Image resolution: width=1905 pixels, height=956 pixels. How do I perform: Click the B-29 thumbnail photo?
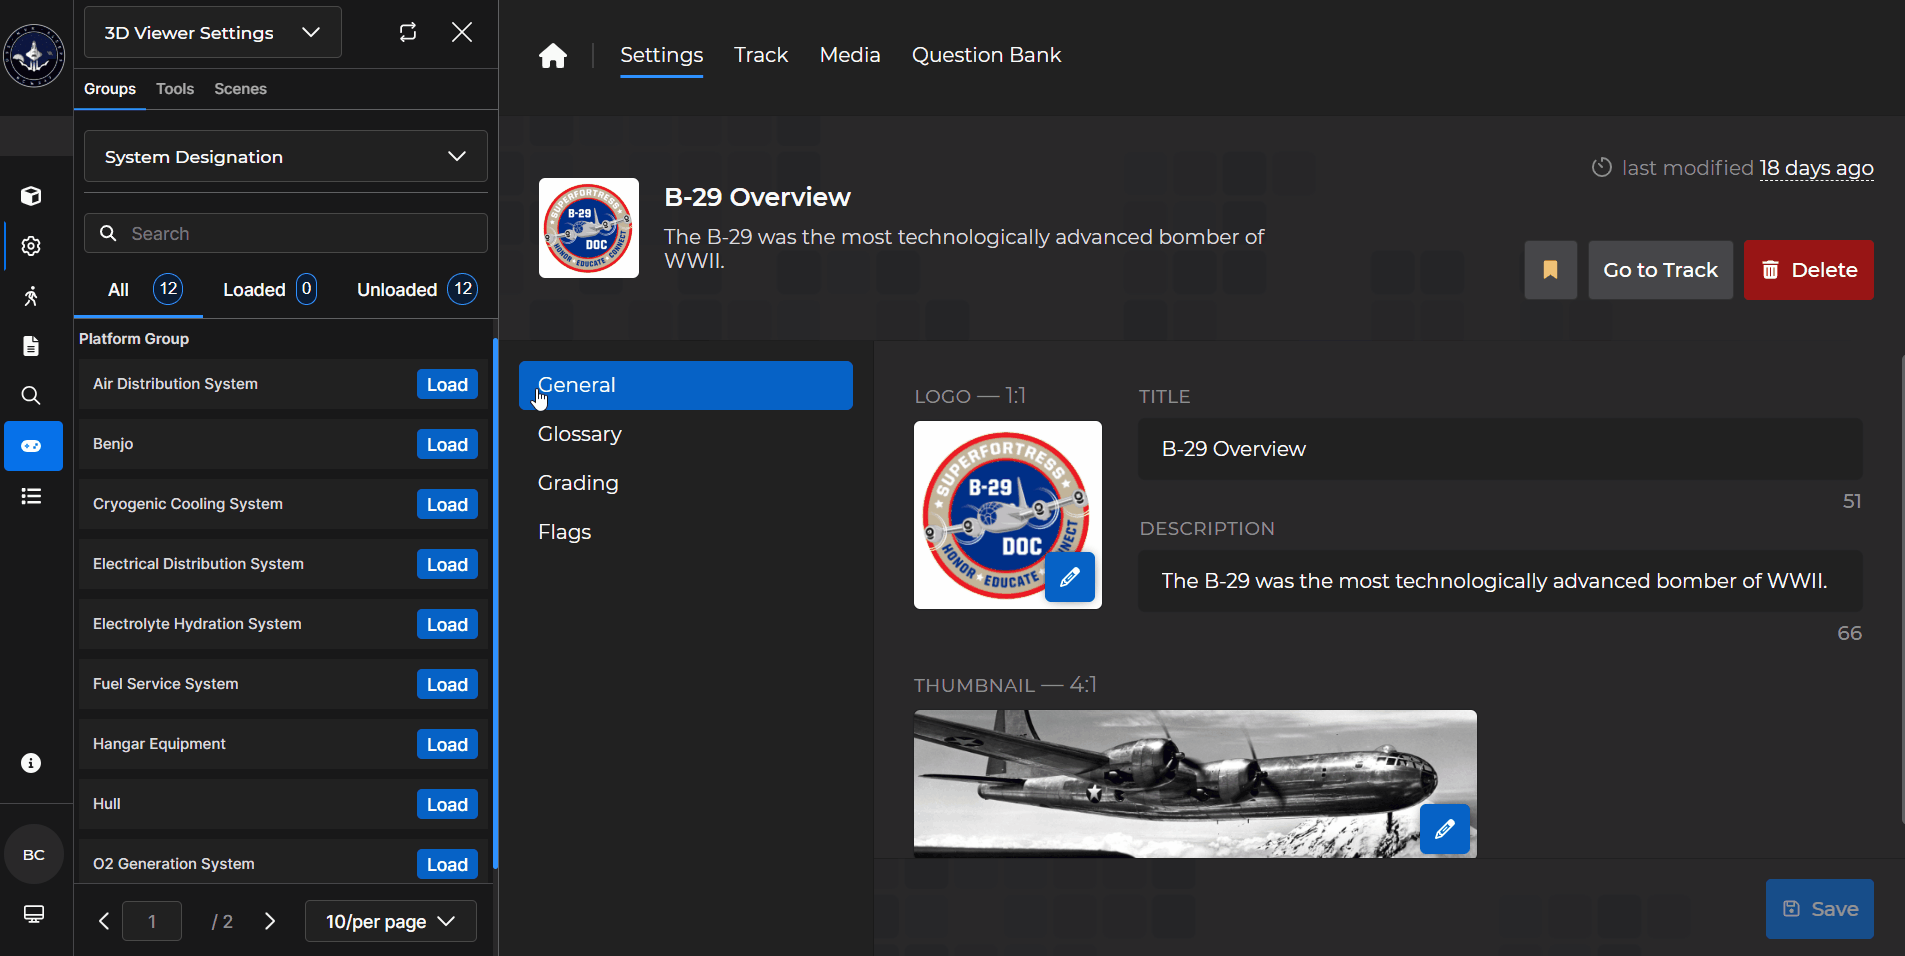click(x=1195, y=784)
